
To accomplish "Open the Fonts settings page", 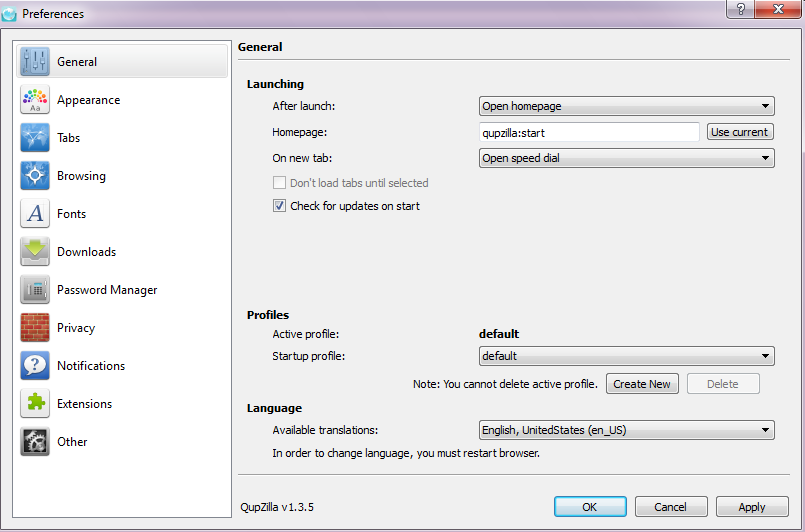I will [x=122, y=214].
